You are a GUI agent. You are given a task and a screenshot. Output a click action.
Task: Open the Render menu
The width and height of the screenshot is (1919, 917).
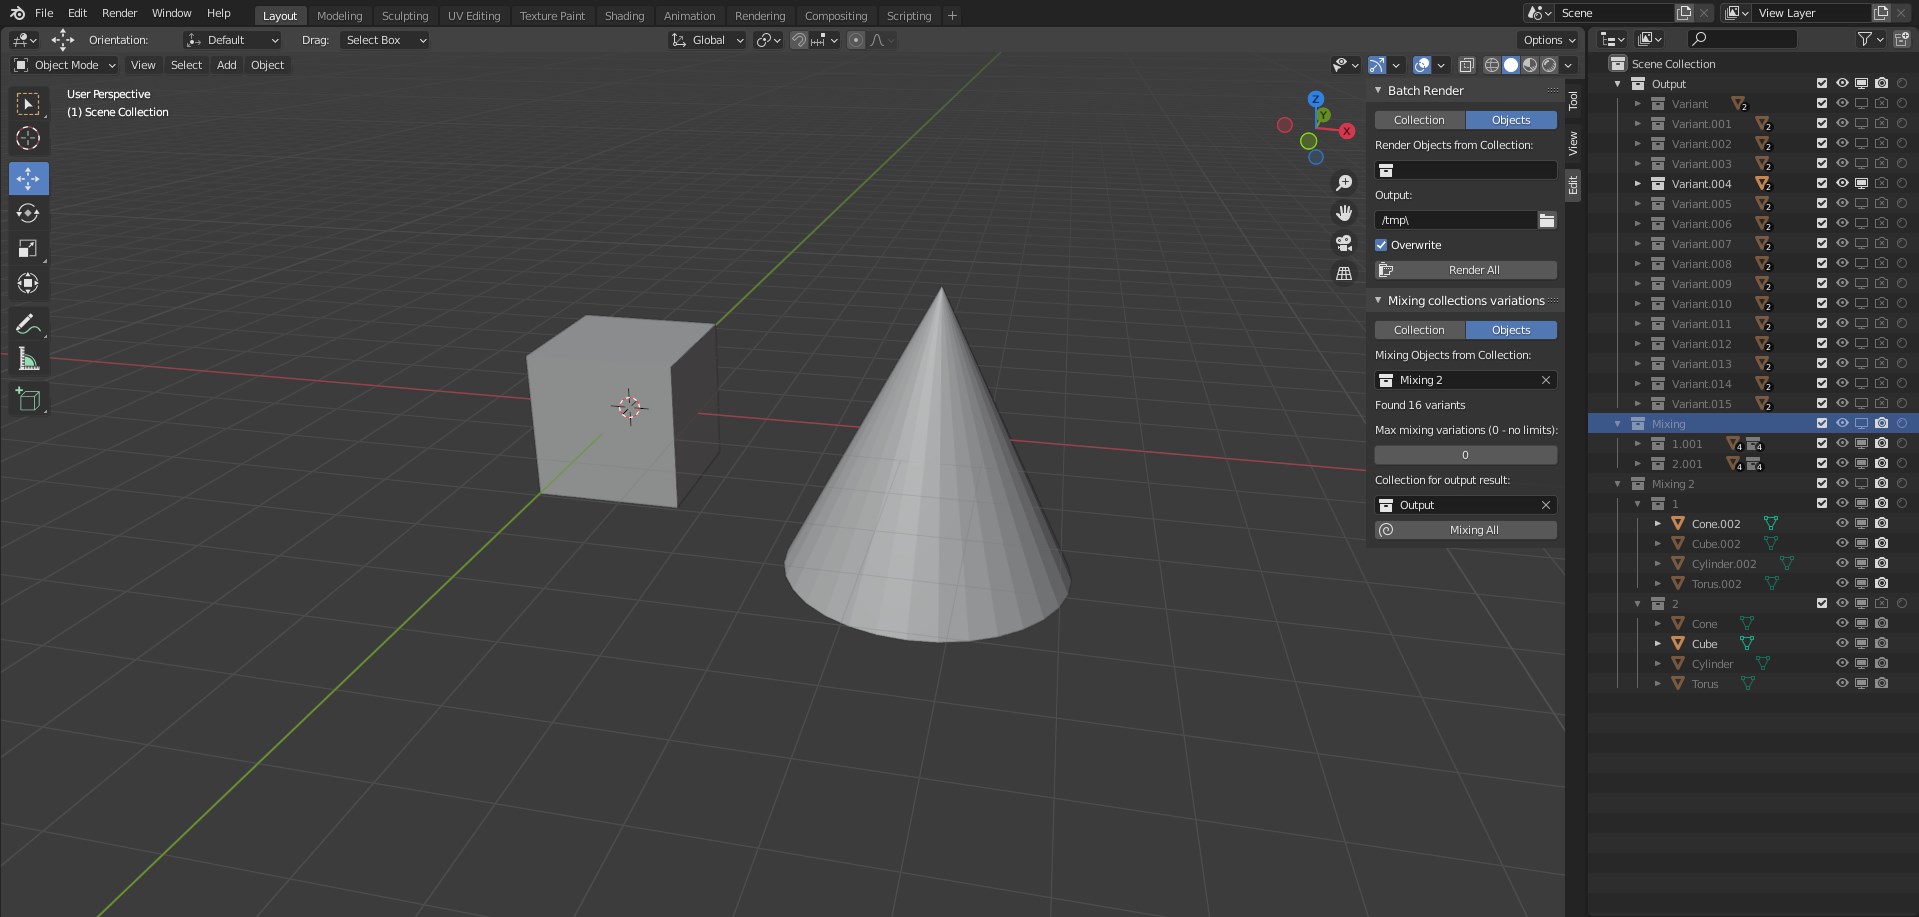click(119, 13)
